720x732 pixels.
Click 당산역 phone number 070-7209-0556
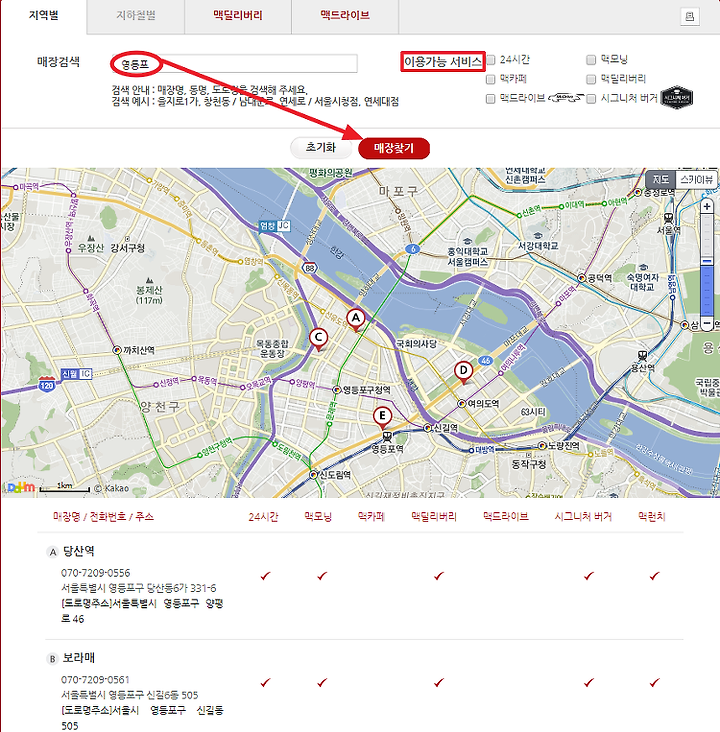[95, 573]
